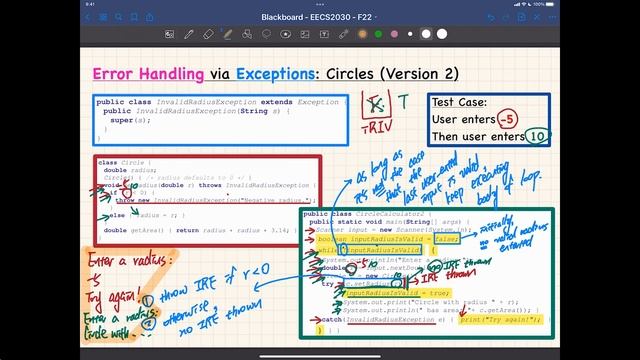Add a new page to the notebook
This screenshot has height=360, width=640.
[521, 17]
